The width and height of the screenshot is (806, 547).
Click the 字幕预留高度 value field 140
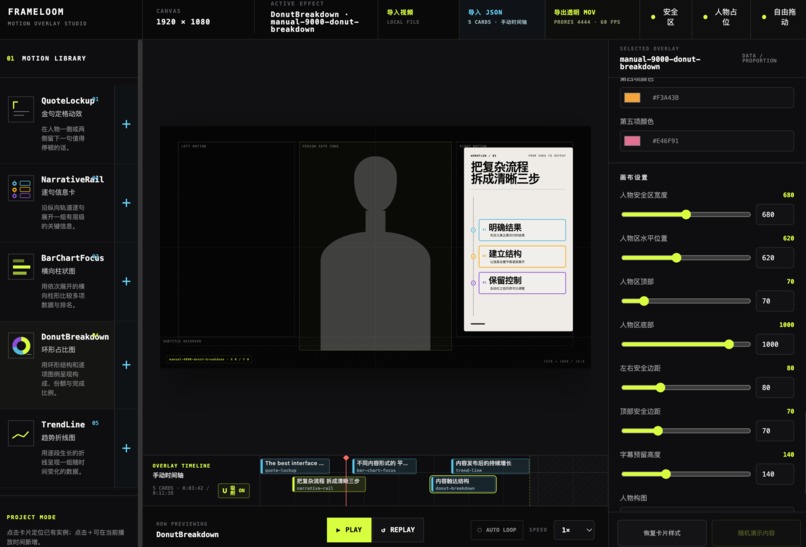775,474
